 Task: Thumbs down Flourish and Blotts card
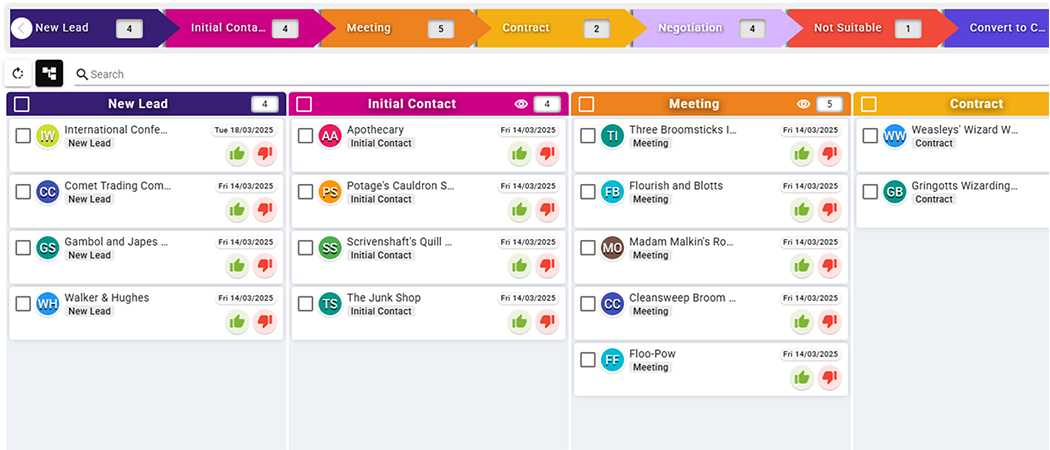pos(830,210)
